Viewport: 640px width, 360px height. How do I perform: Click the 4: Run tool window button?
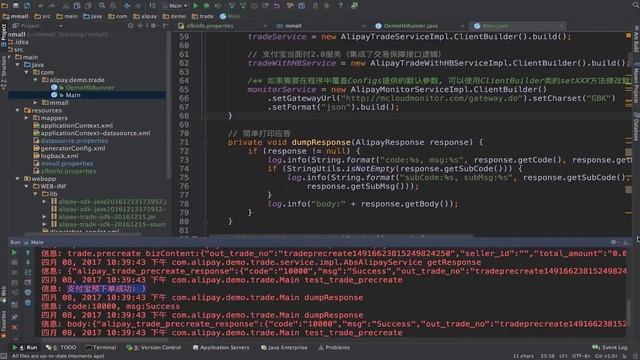click(x=25, y=347)
